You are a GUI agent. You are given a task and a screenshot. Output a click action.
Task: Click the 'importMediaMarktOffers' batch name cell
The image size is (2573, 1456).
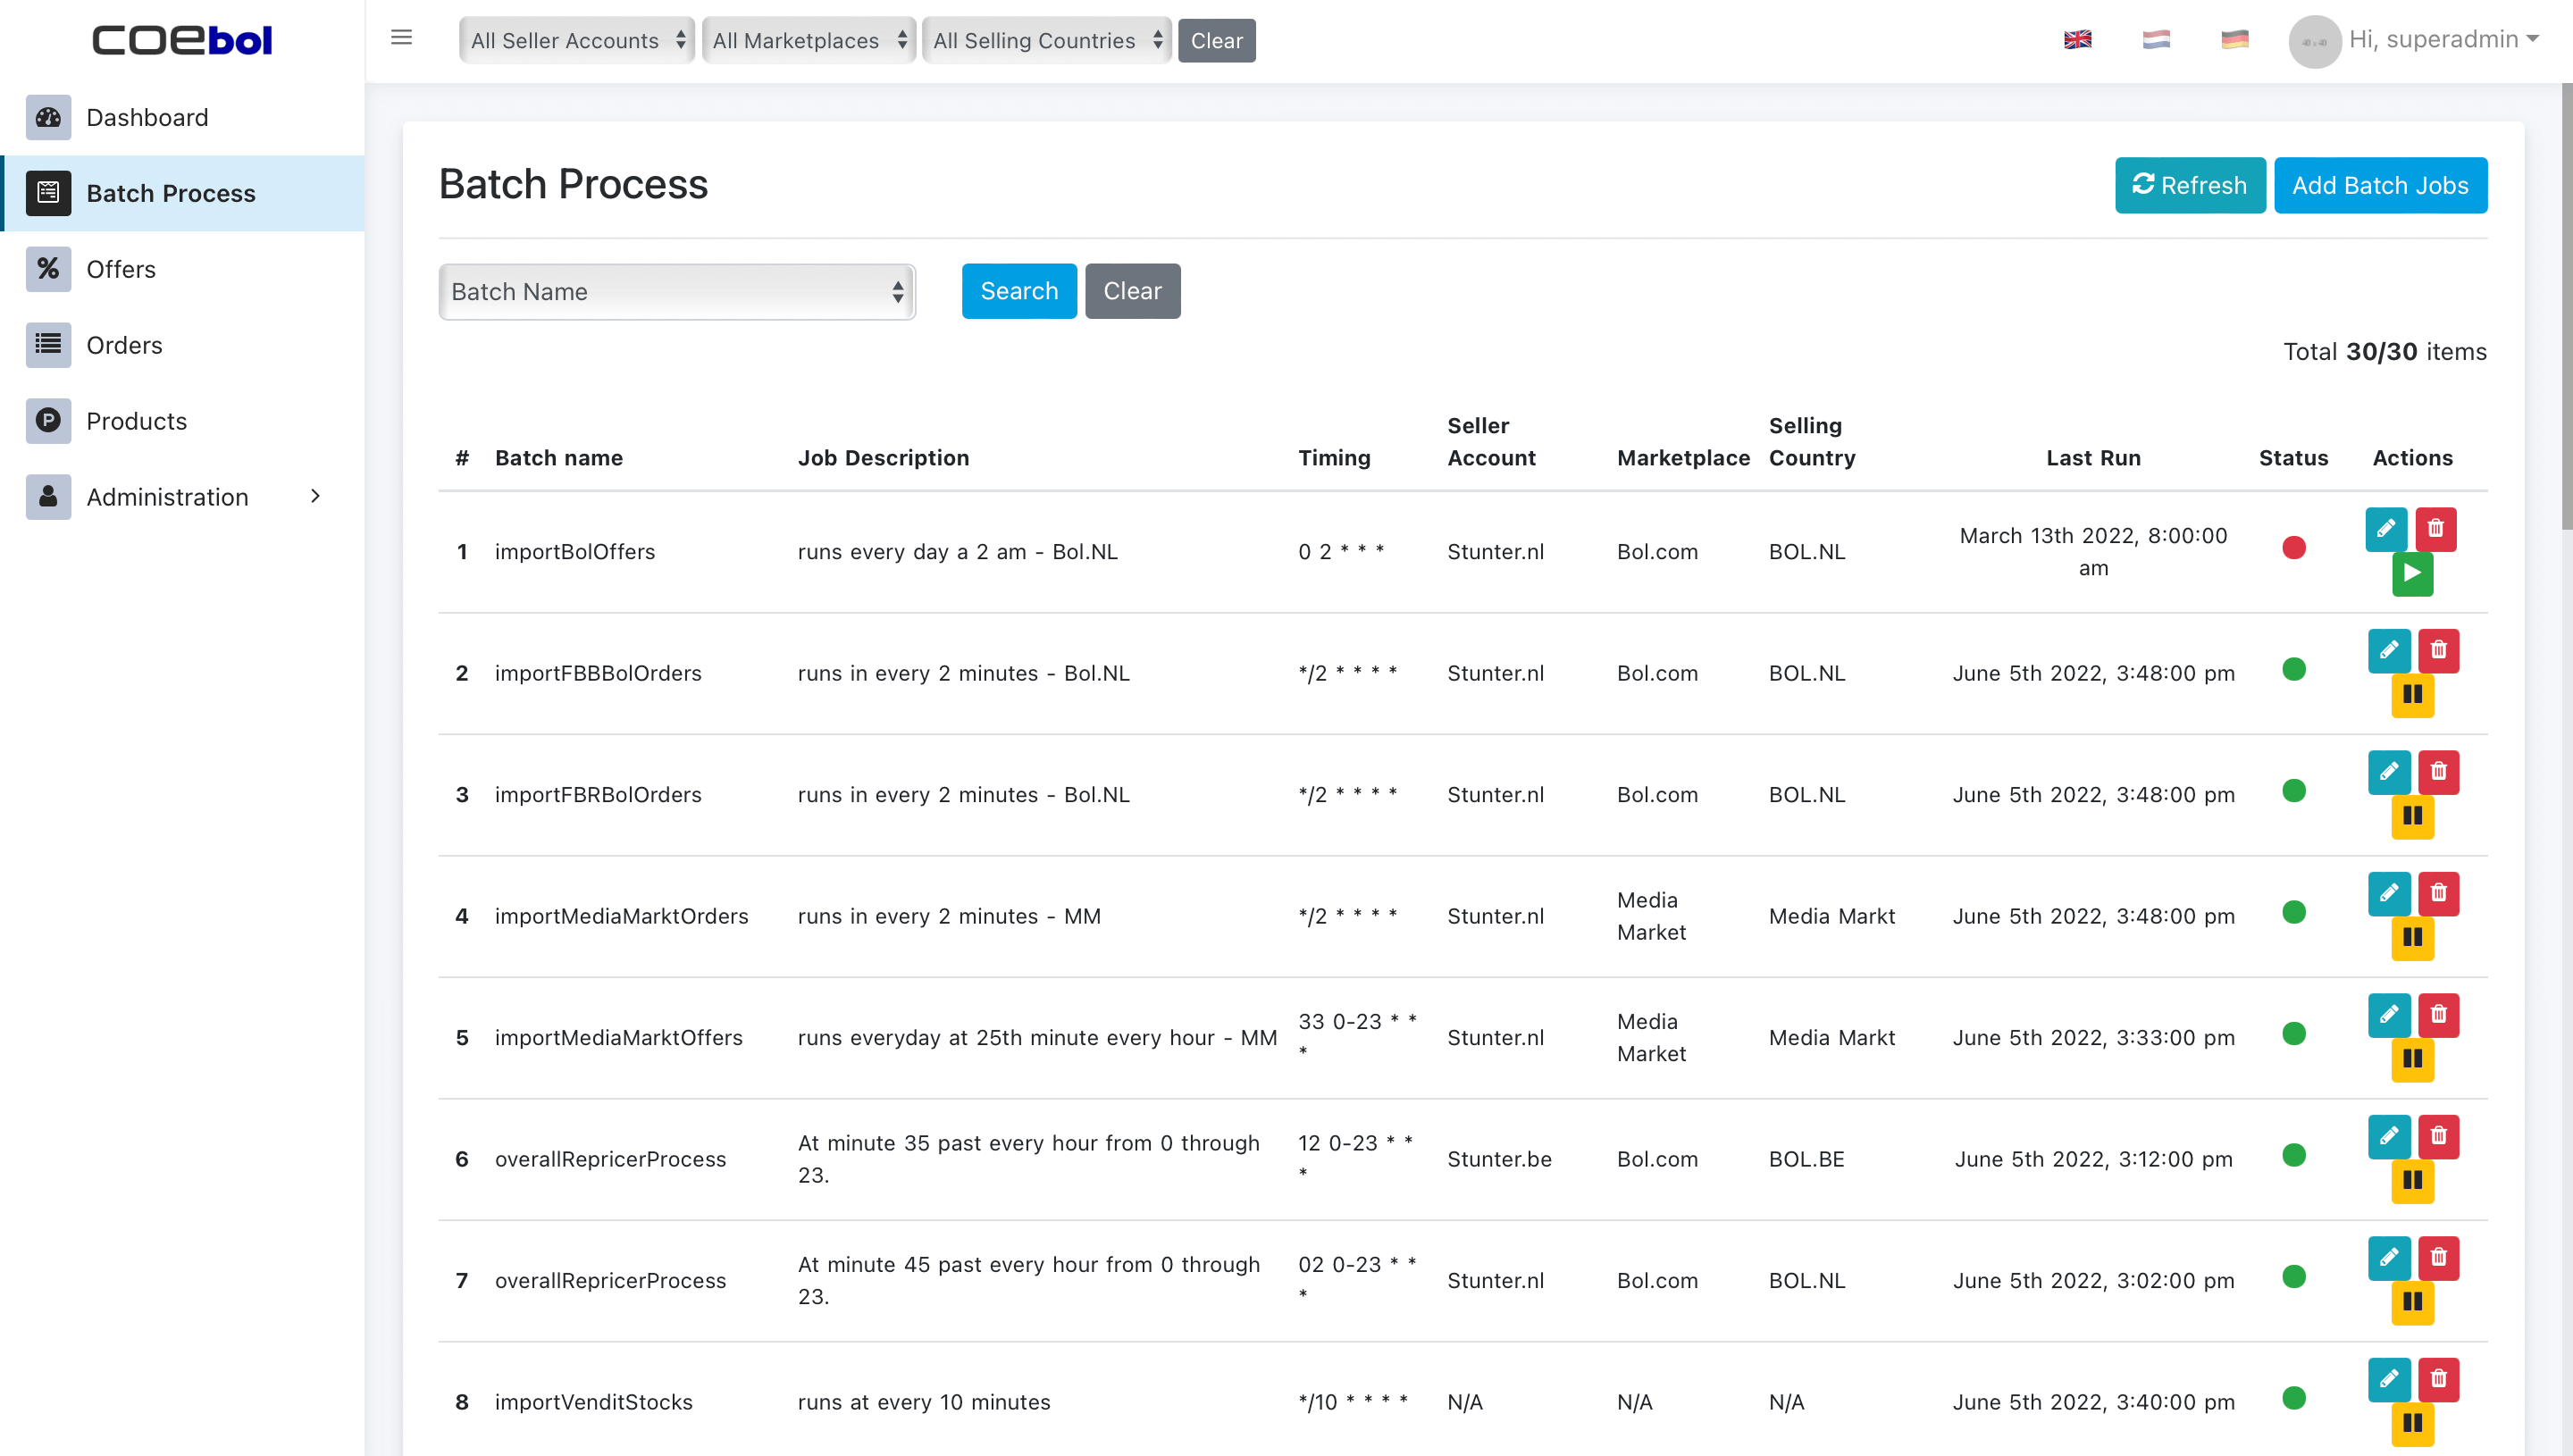[x=618, y=1038]
